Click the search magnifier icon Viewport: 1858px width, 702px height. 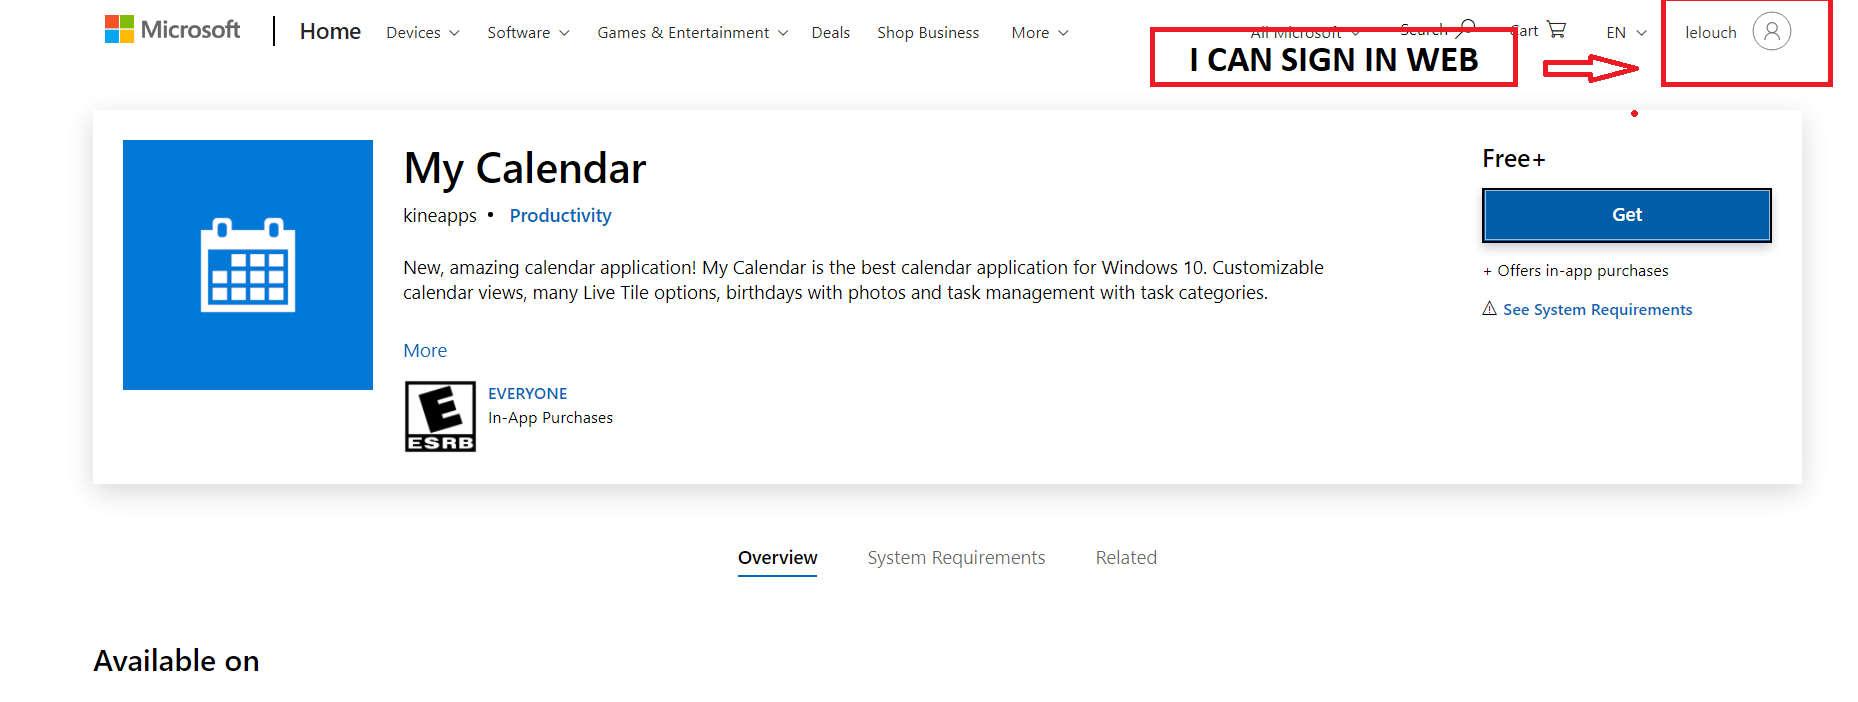[1467, 27]
